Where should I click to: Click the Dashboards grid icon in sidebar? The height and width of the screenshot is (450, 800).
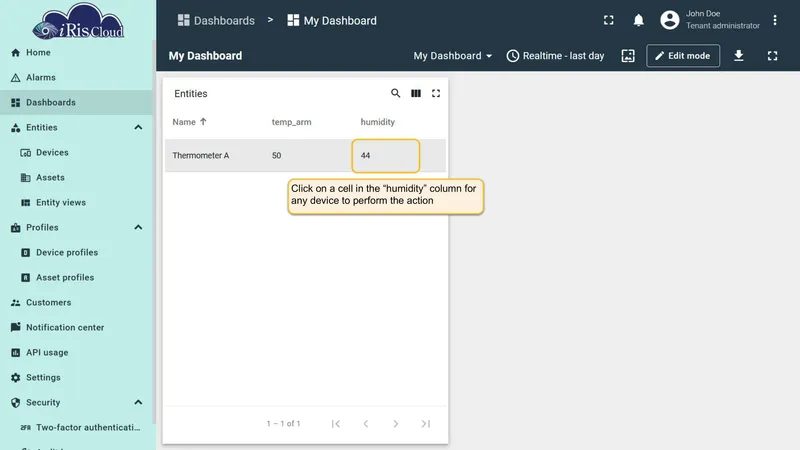pos(15,103)
